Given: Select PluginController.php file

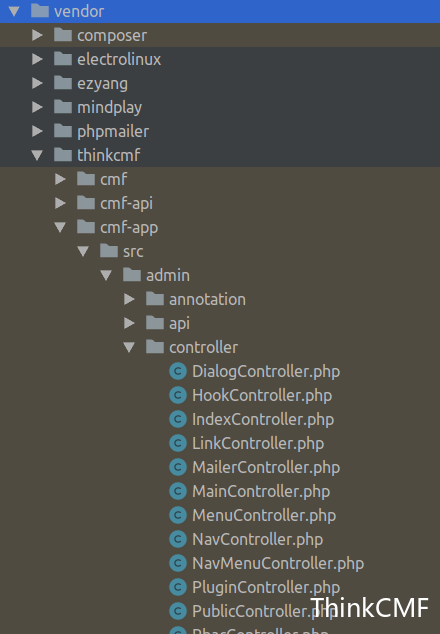Looking at the screenshot, I should pyautogui.click(x=266, y=588).
